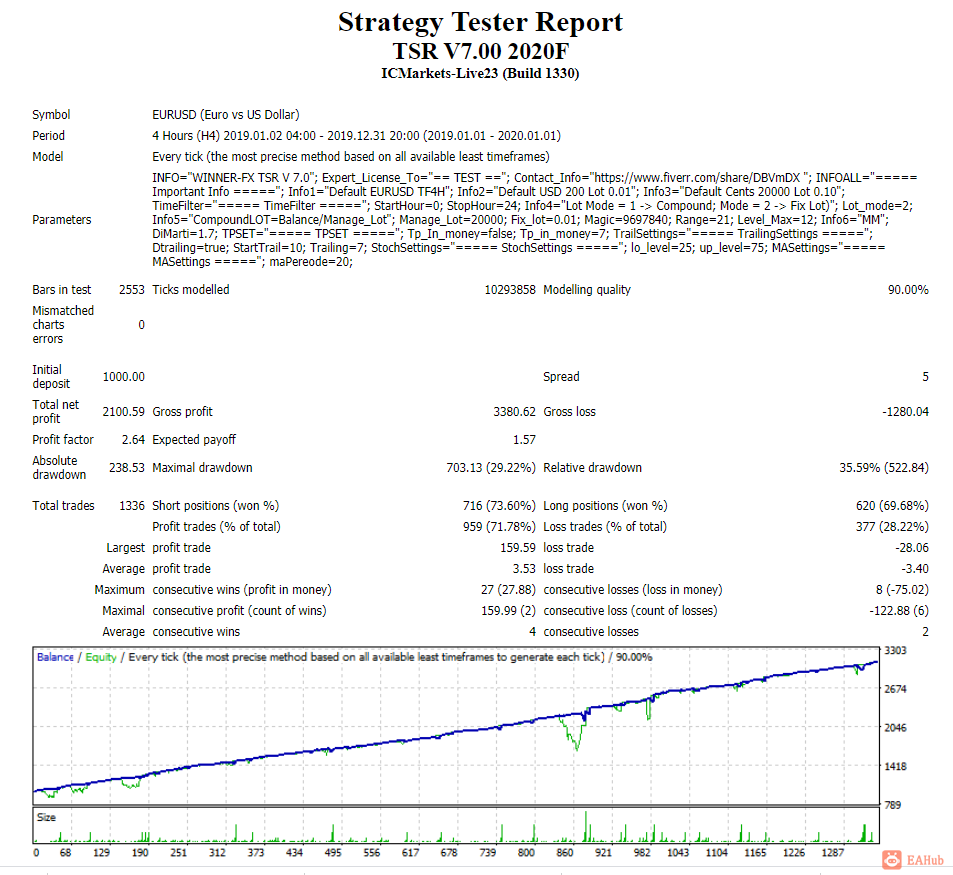Click the Strategy Tester Report title
The height and width of the screenshot is (875, 953).
click(x=480, y=22)
